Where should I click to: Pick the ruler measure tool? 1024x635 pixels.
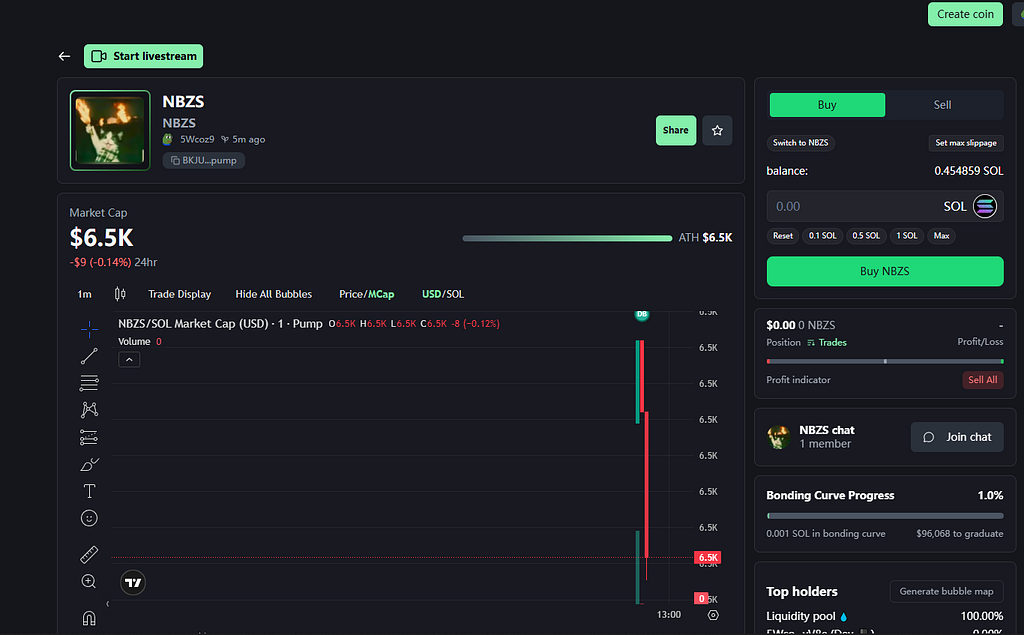click(89, 554)
